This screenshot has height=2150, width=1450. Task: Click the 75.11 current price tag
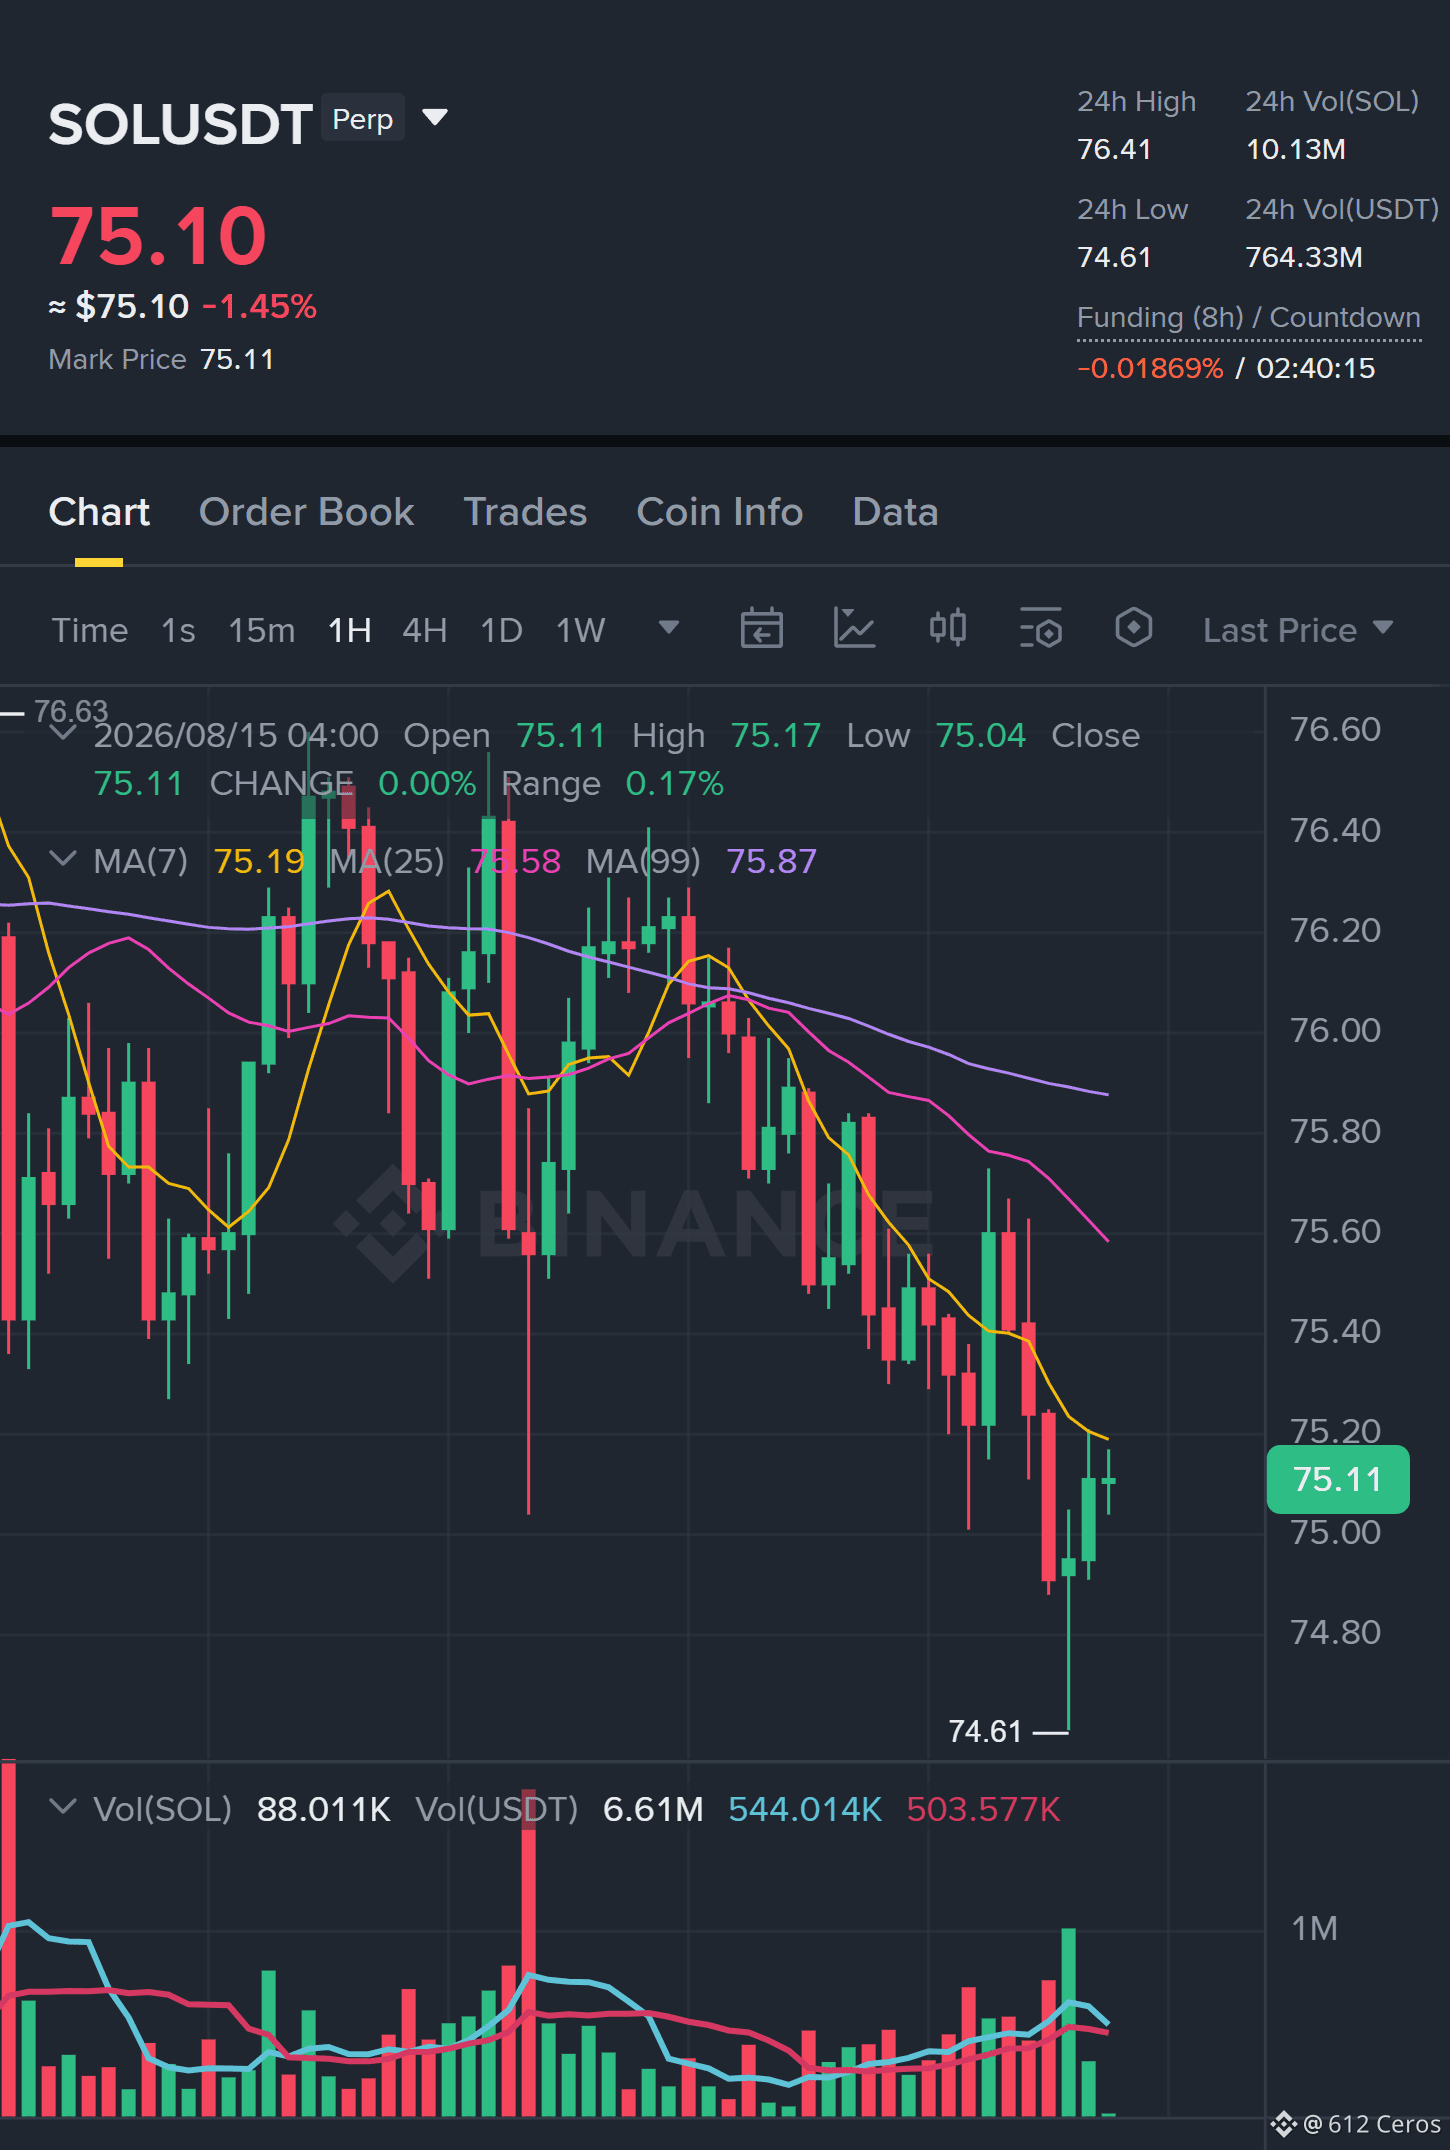1338,1479
